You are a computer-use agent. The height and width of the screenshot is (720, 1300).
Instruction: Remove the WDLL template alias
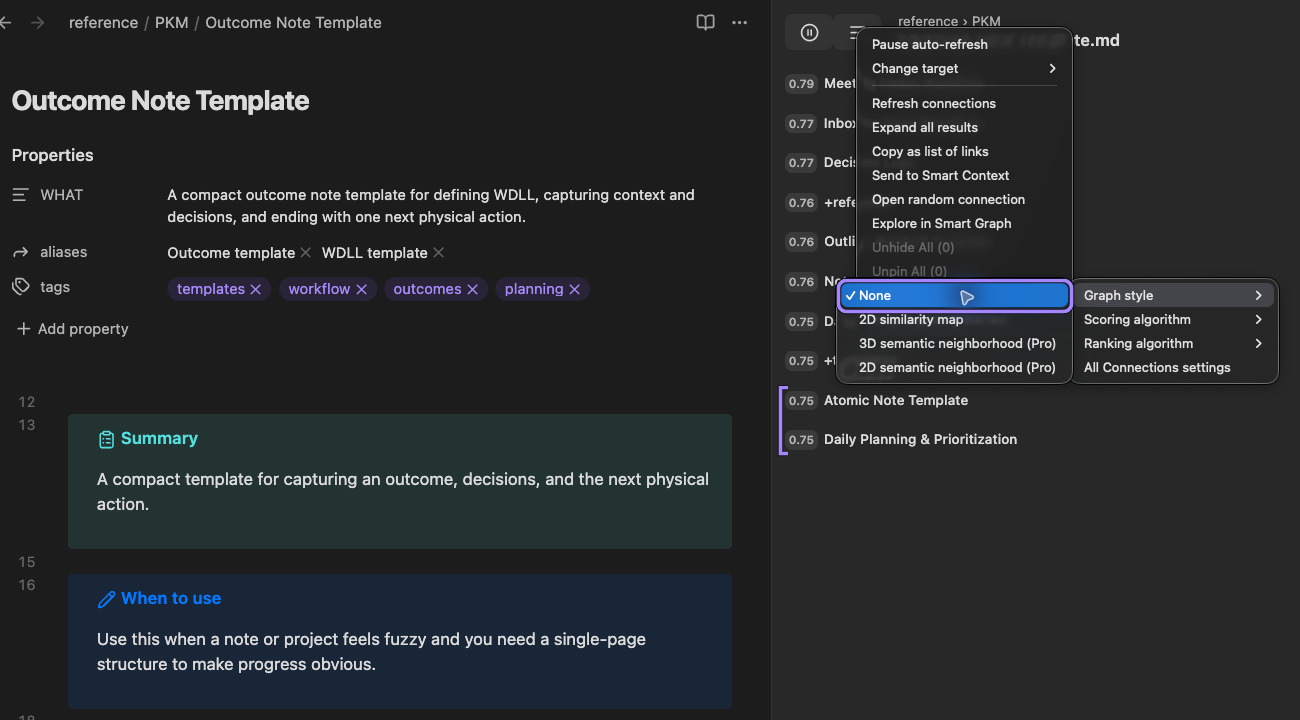point(438,253)
